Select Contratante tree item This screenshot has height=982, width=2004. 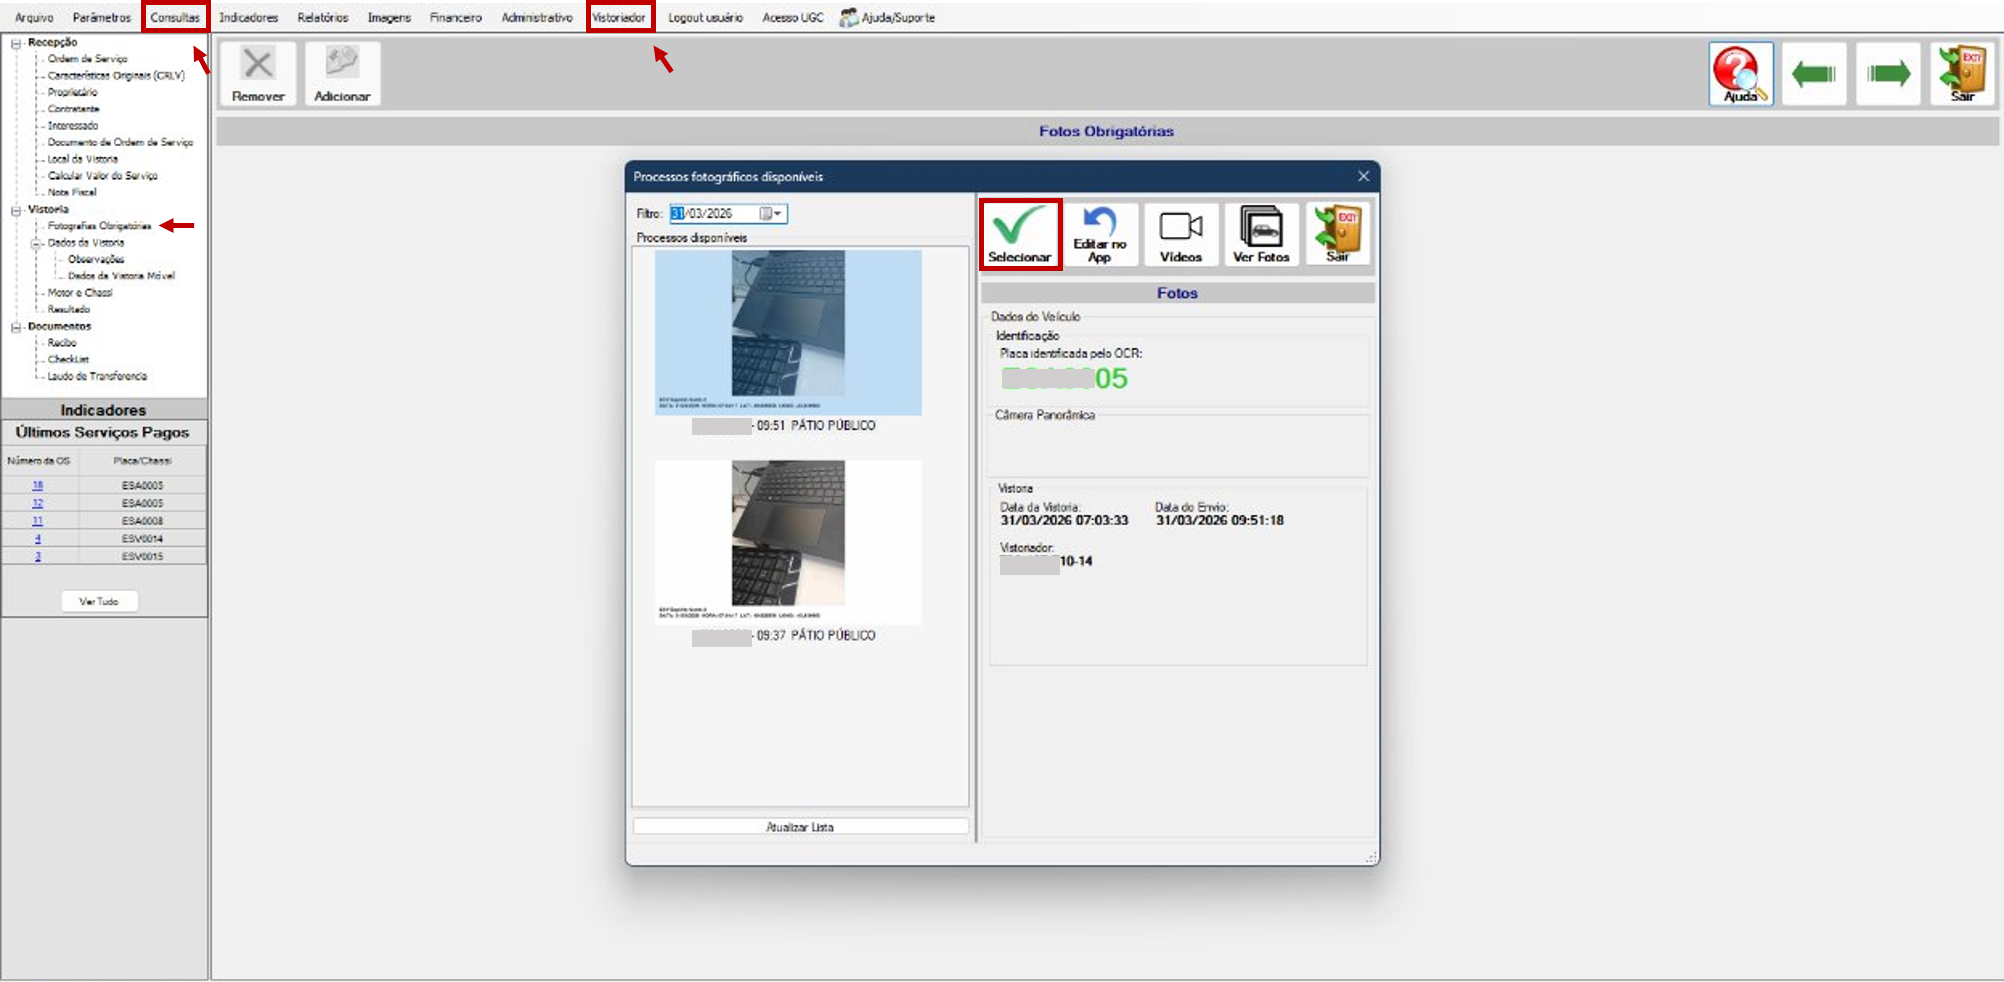point(73,109)
